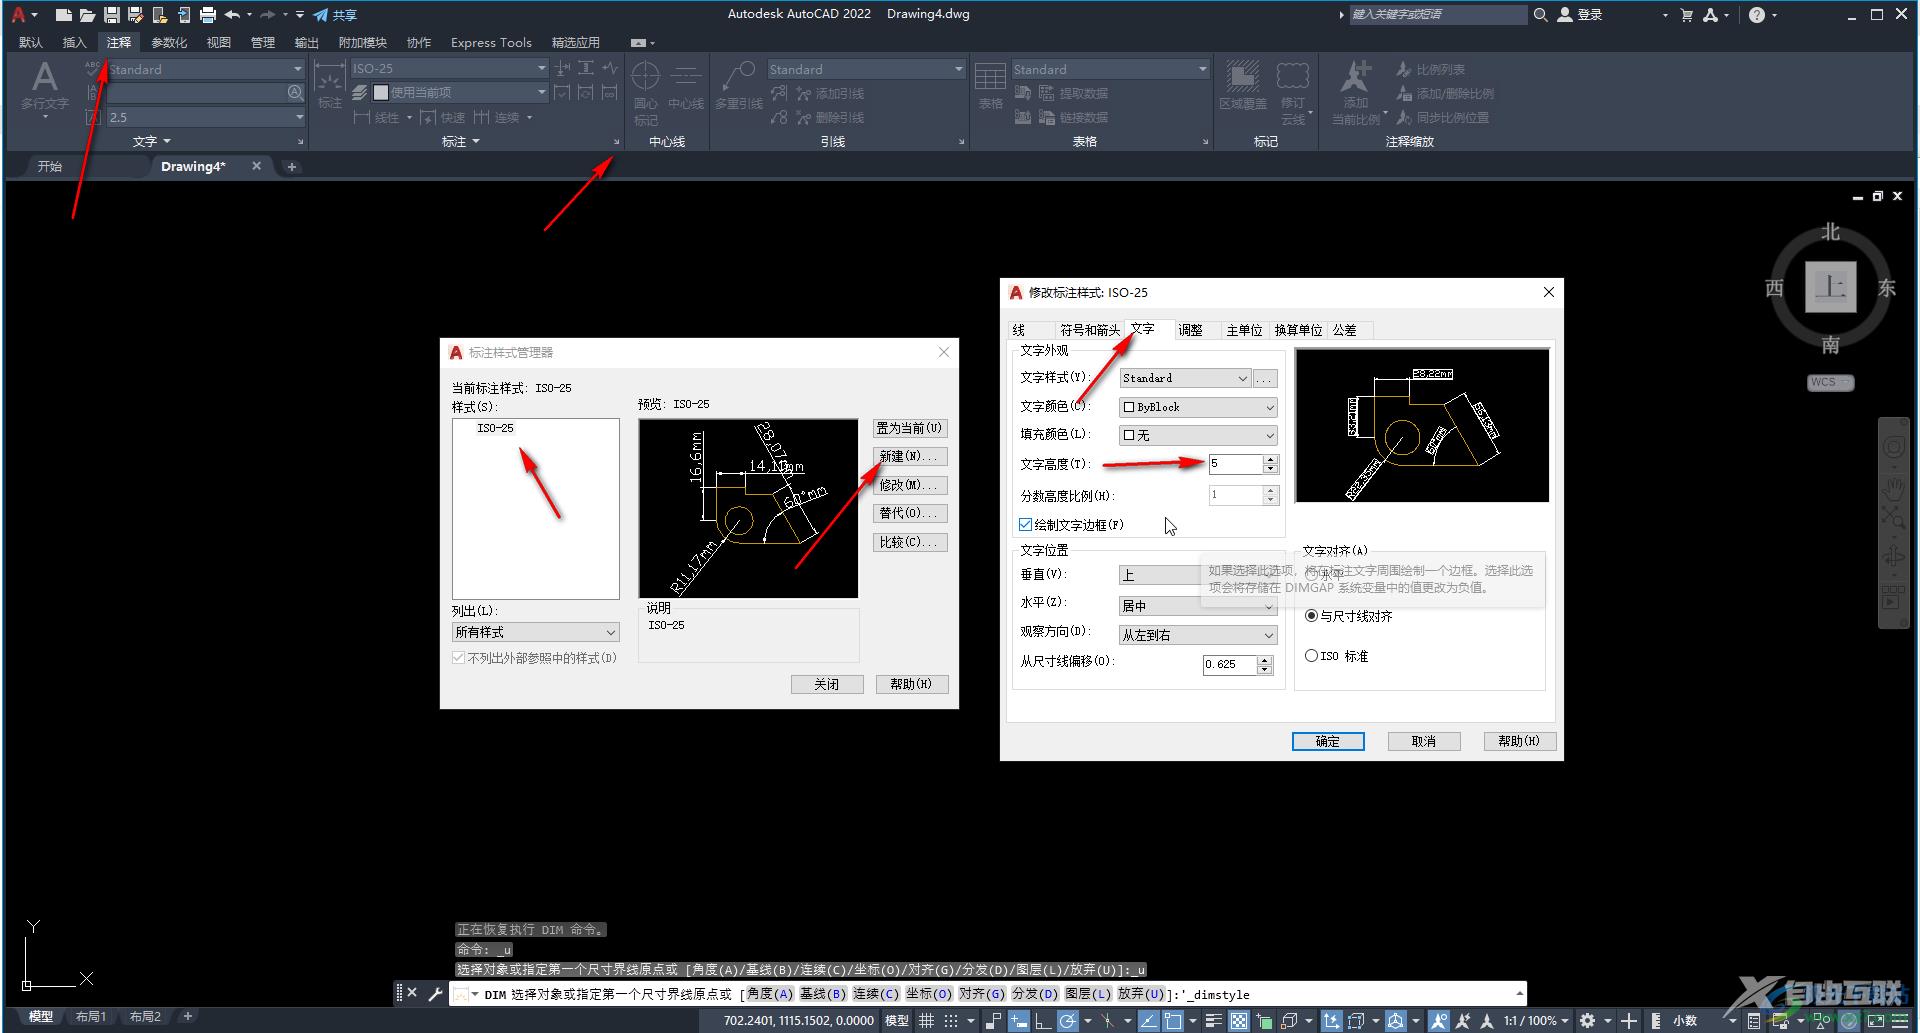The image size is (1920, 1033).
Task: Expand the Dimension panel title dropdown in ribbon
Action: [461, 141]
